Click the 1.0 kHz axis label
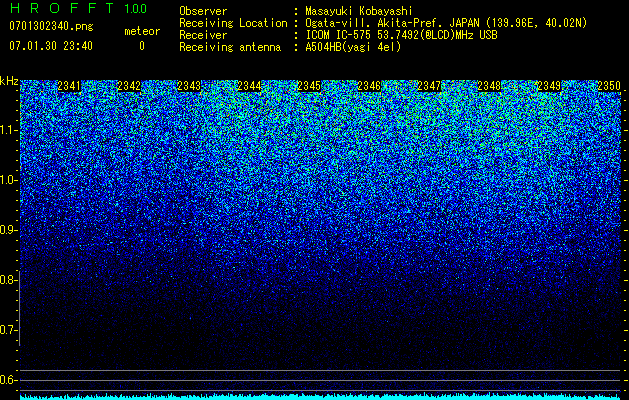 [8, 180]
